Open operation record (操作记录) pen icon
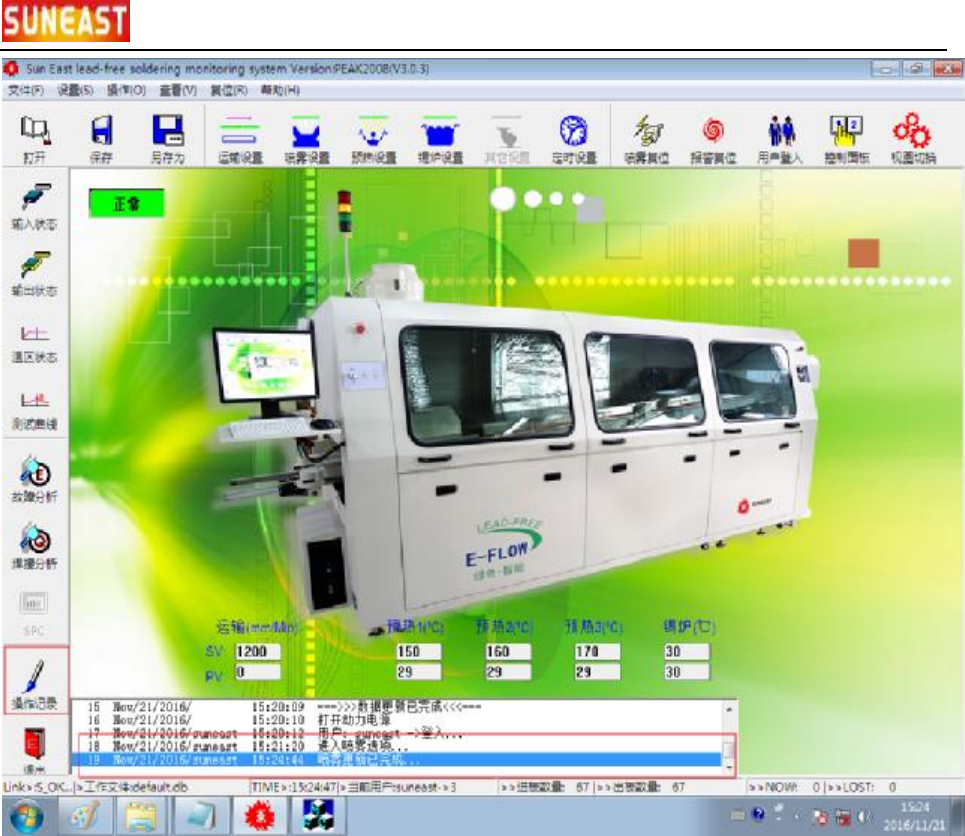This screenshot has height=836, width=965. 35,683
